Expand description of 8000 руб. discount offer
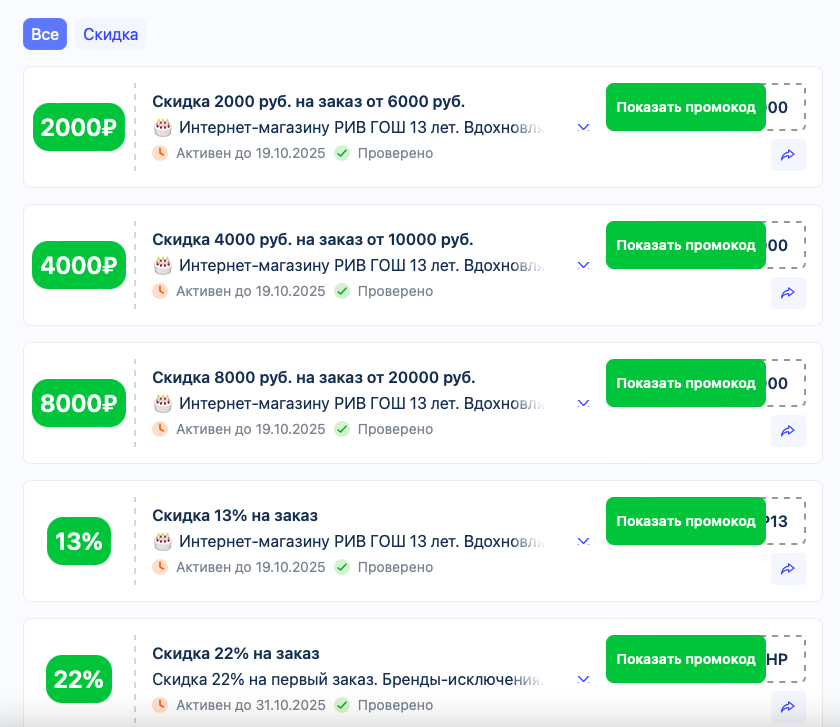840x727 pixels. 583,403
